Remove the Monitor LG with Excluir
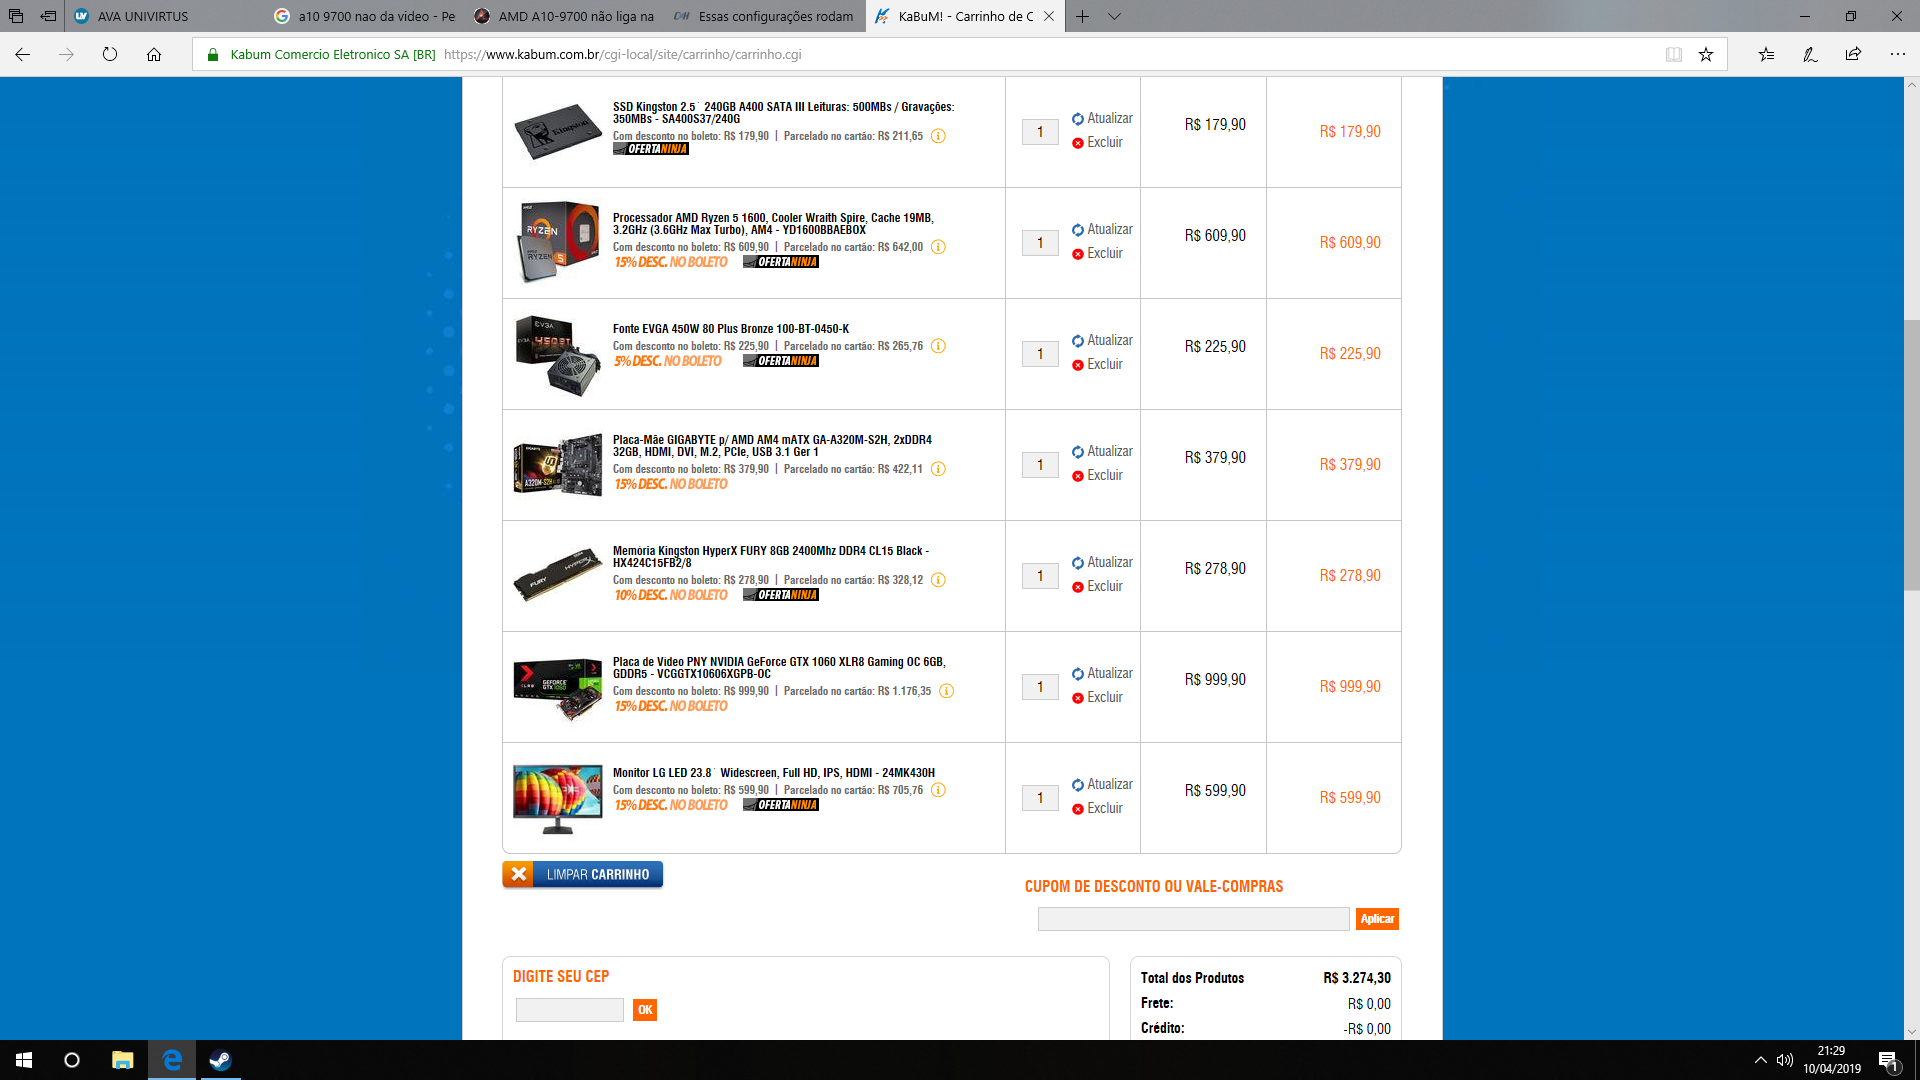1920x1080 pixels. click(1097, 808)
